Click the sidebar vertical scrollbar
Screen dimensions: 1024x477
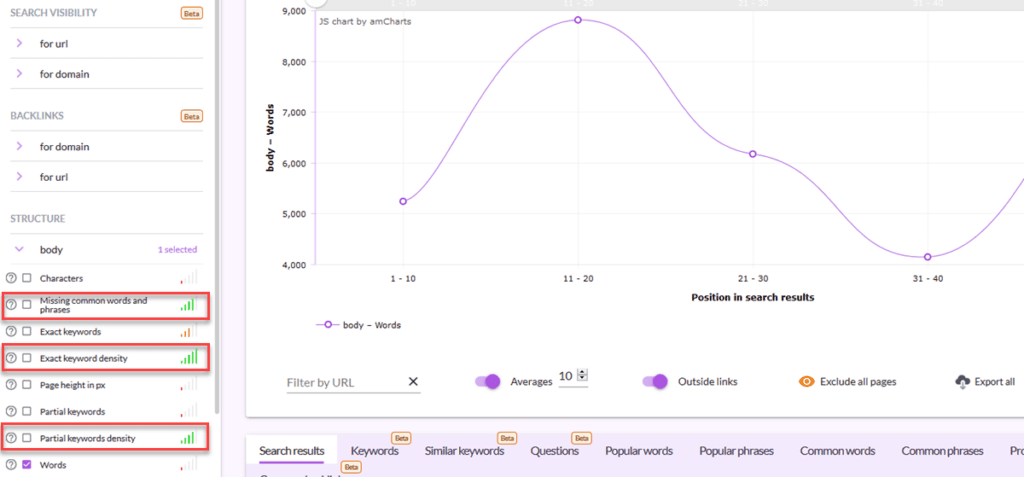(217, 206)
